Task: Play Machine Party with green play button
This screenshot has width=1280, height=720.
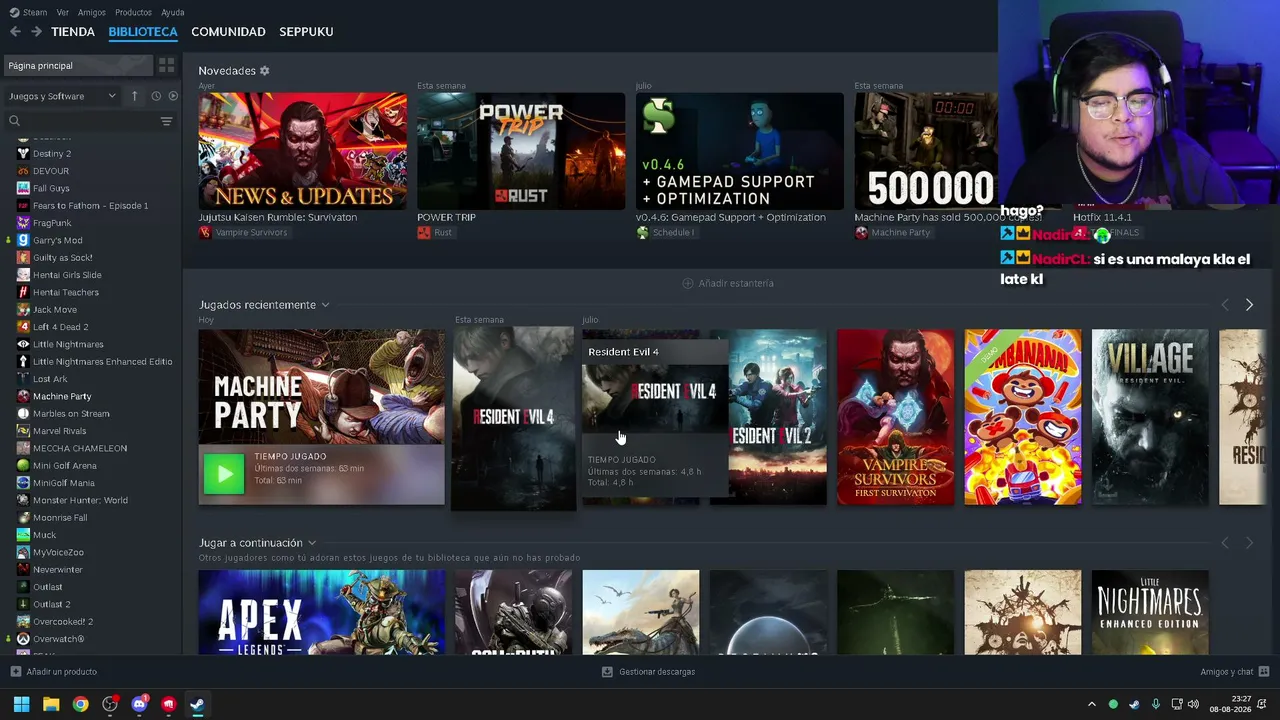Action: point(223,474)
